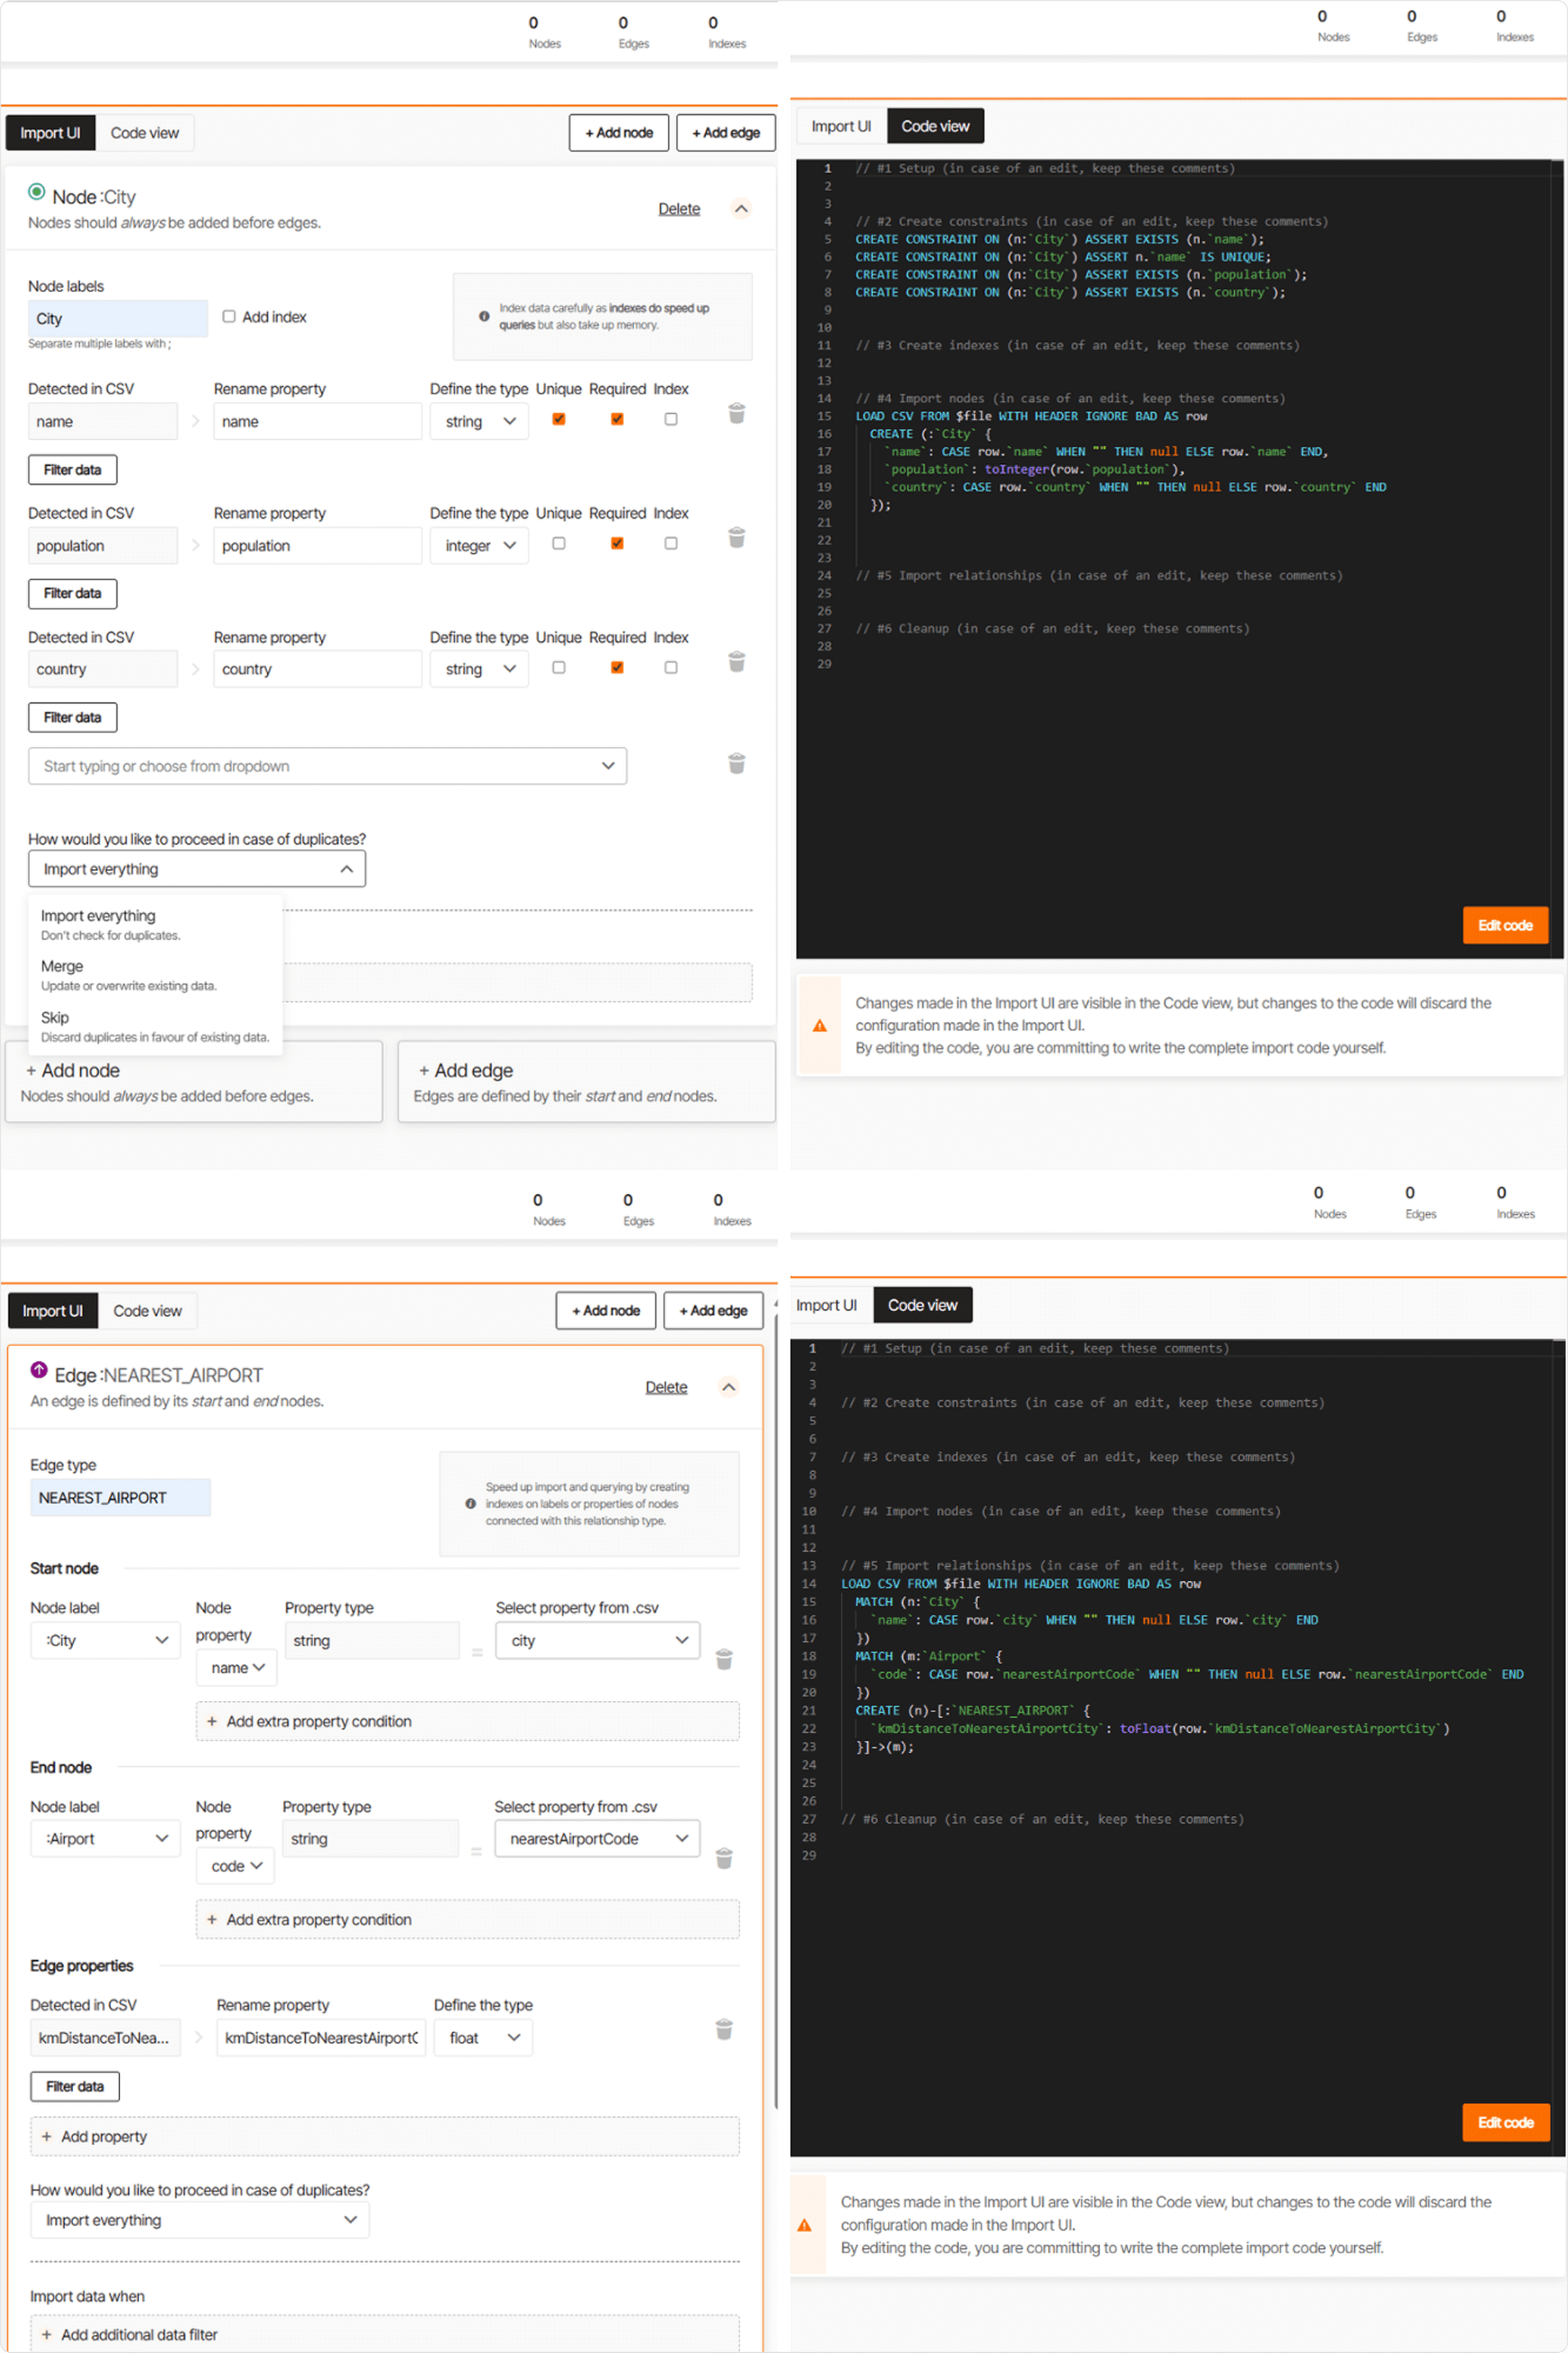Open the :City start node label dropdown
The width and height of the screenshot is (1568, 2353).
pos(106,1640)
